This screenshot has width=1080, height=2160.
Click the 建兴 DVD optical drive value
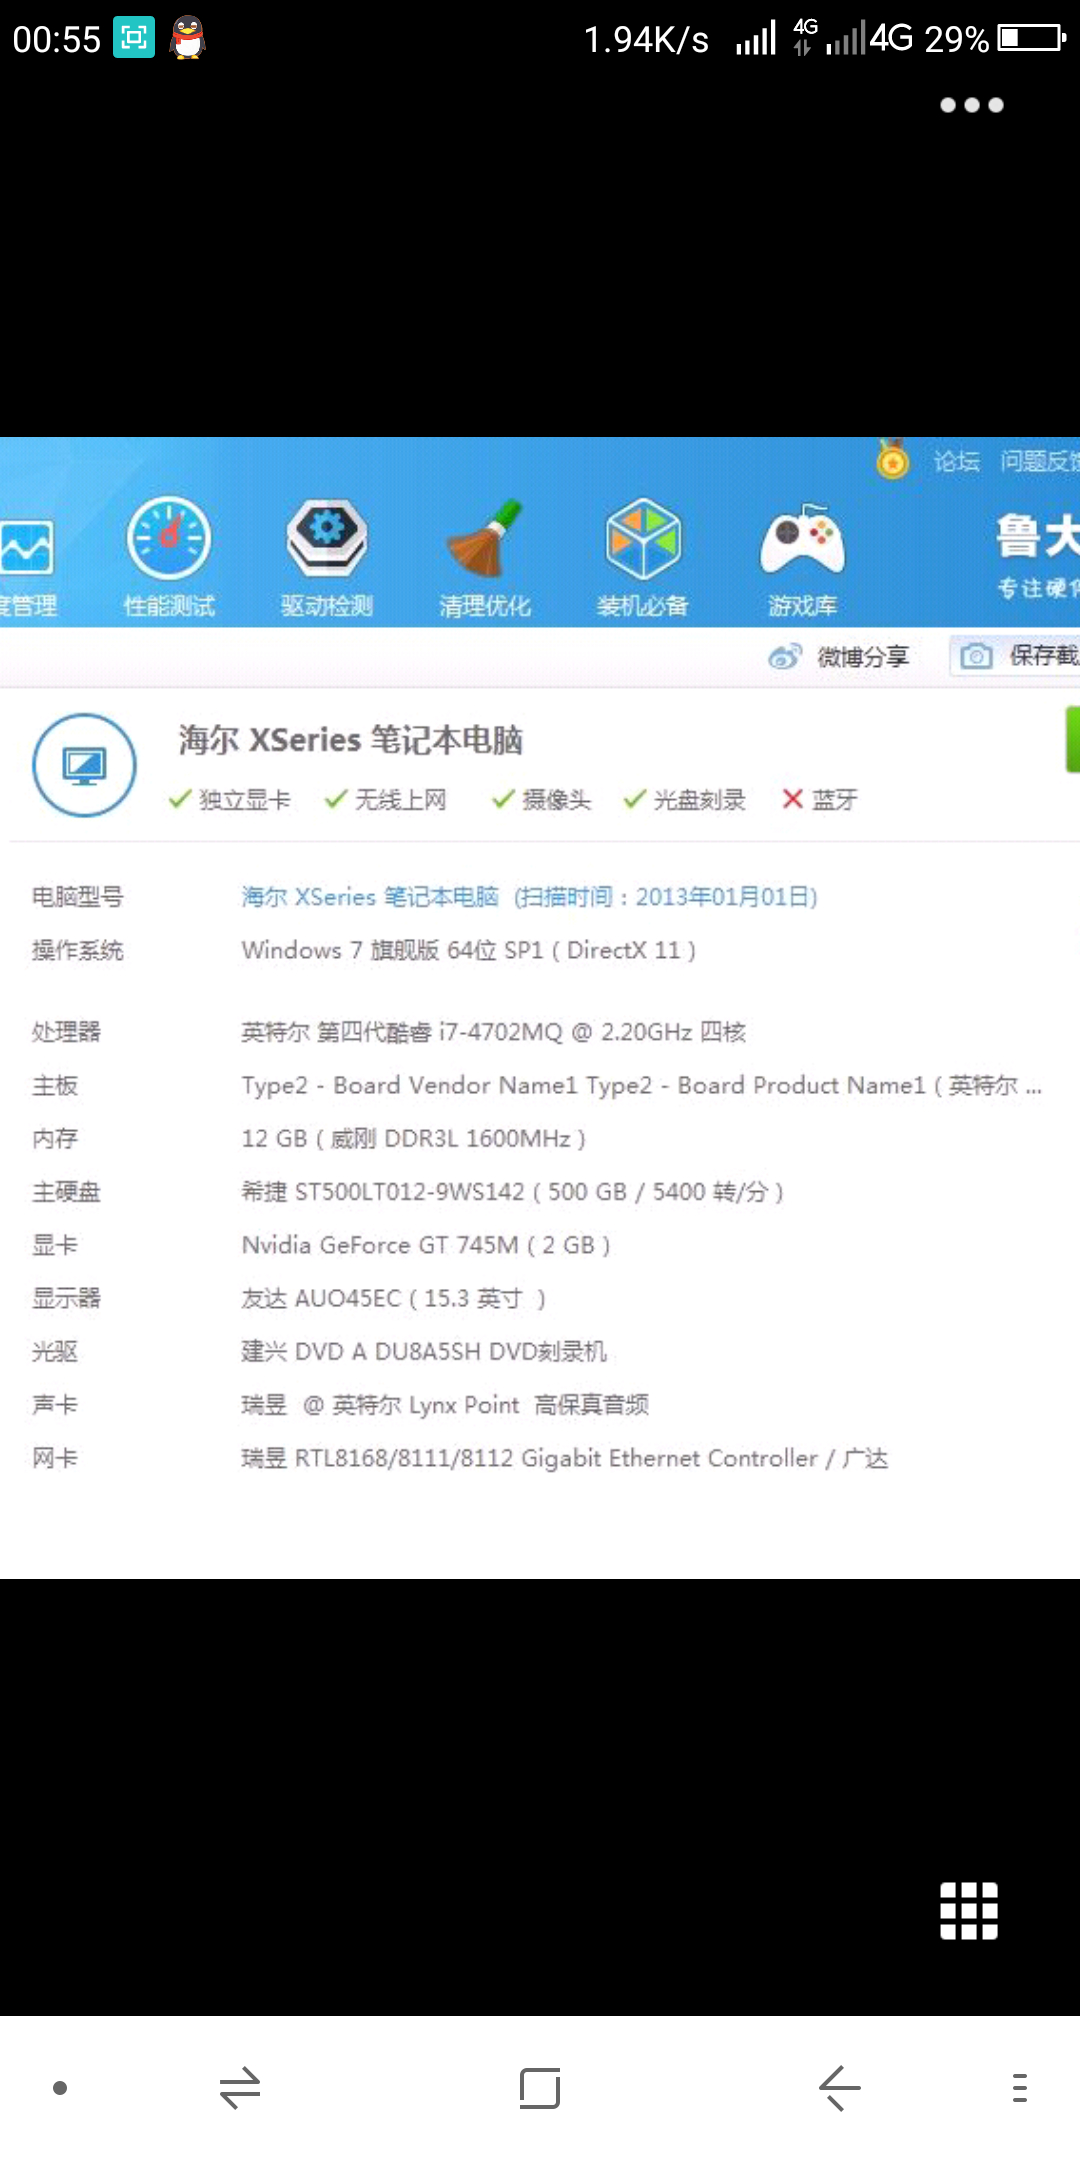pyautogui.click(x=424, y=1351)
